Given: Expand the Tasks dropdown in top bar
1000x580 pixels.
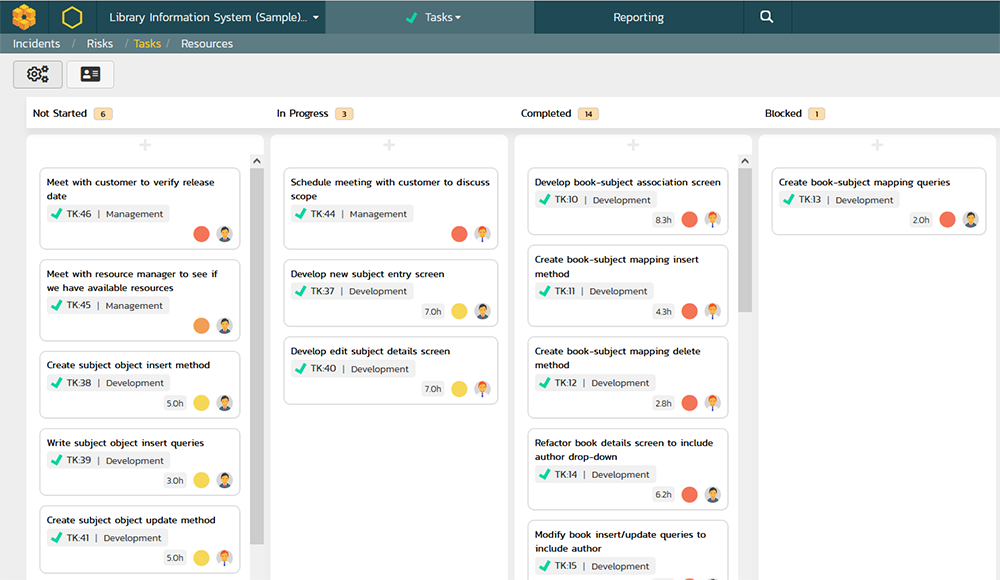Looking at the screenshot, I should 432,17.
